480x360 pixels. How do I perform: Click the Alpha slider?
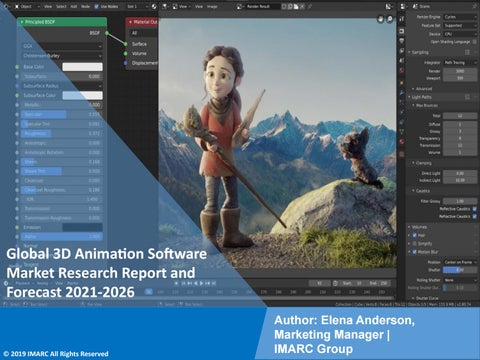pyautogui.click(x=62, y=237)
